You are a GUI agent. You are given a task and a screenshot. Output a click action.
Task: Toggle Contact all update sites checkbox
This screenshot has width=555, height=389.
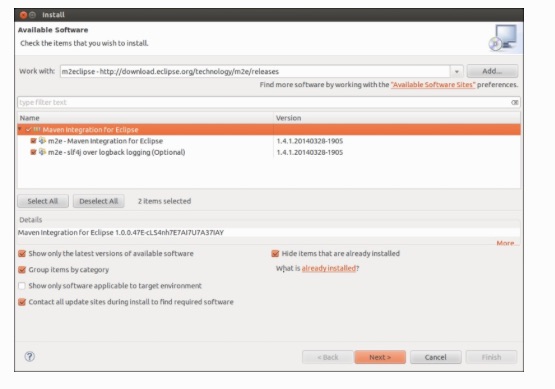coord(22,302)
